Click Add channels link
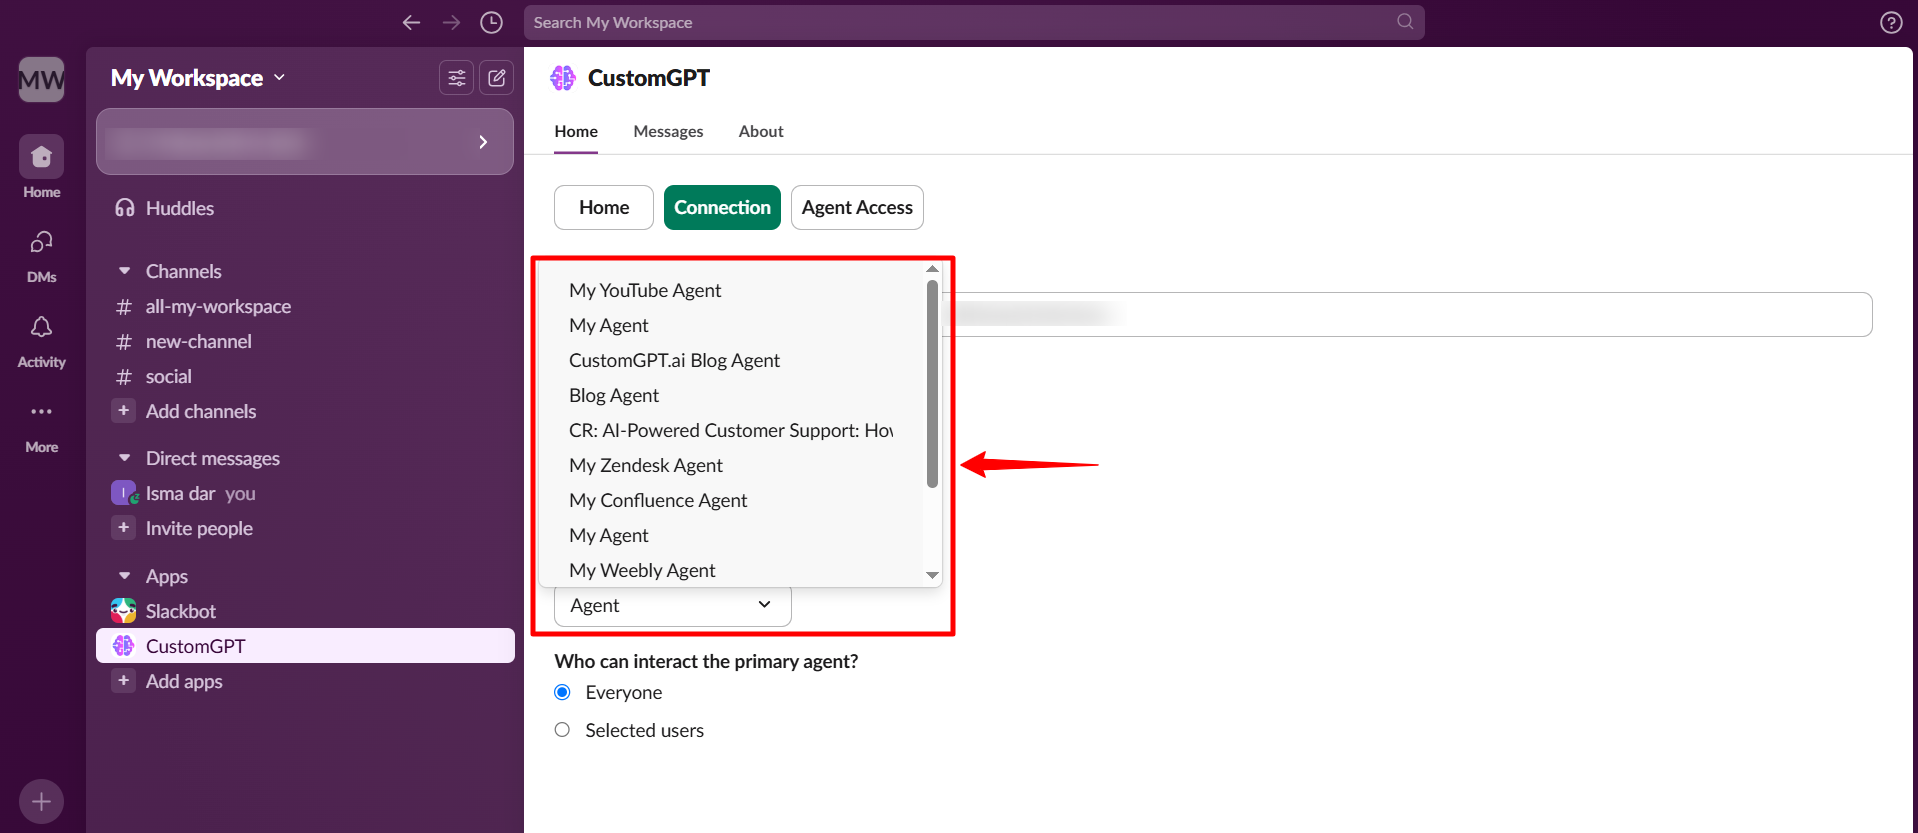Viewport: 1918px width, 833px height. [x=201, y=411]
